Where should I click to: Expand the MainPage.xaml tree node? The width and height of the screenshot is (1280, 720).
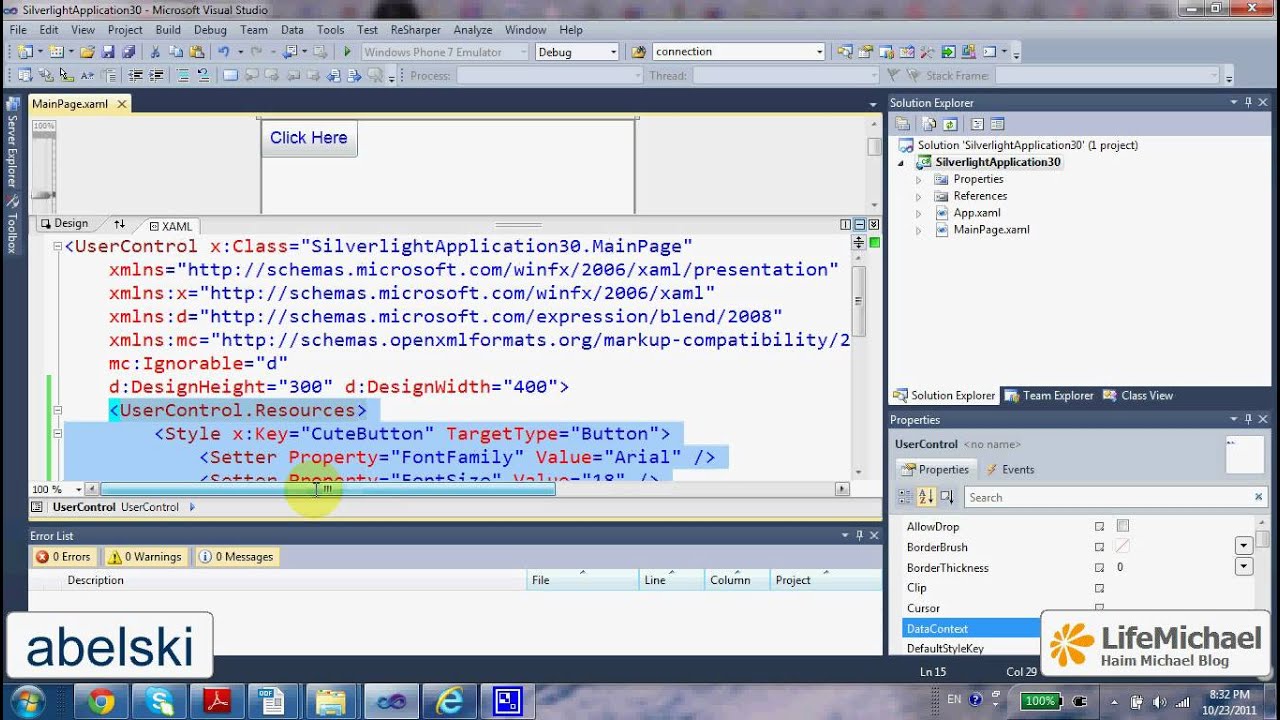919,230
